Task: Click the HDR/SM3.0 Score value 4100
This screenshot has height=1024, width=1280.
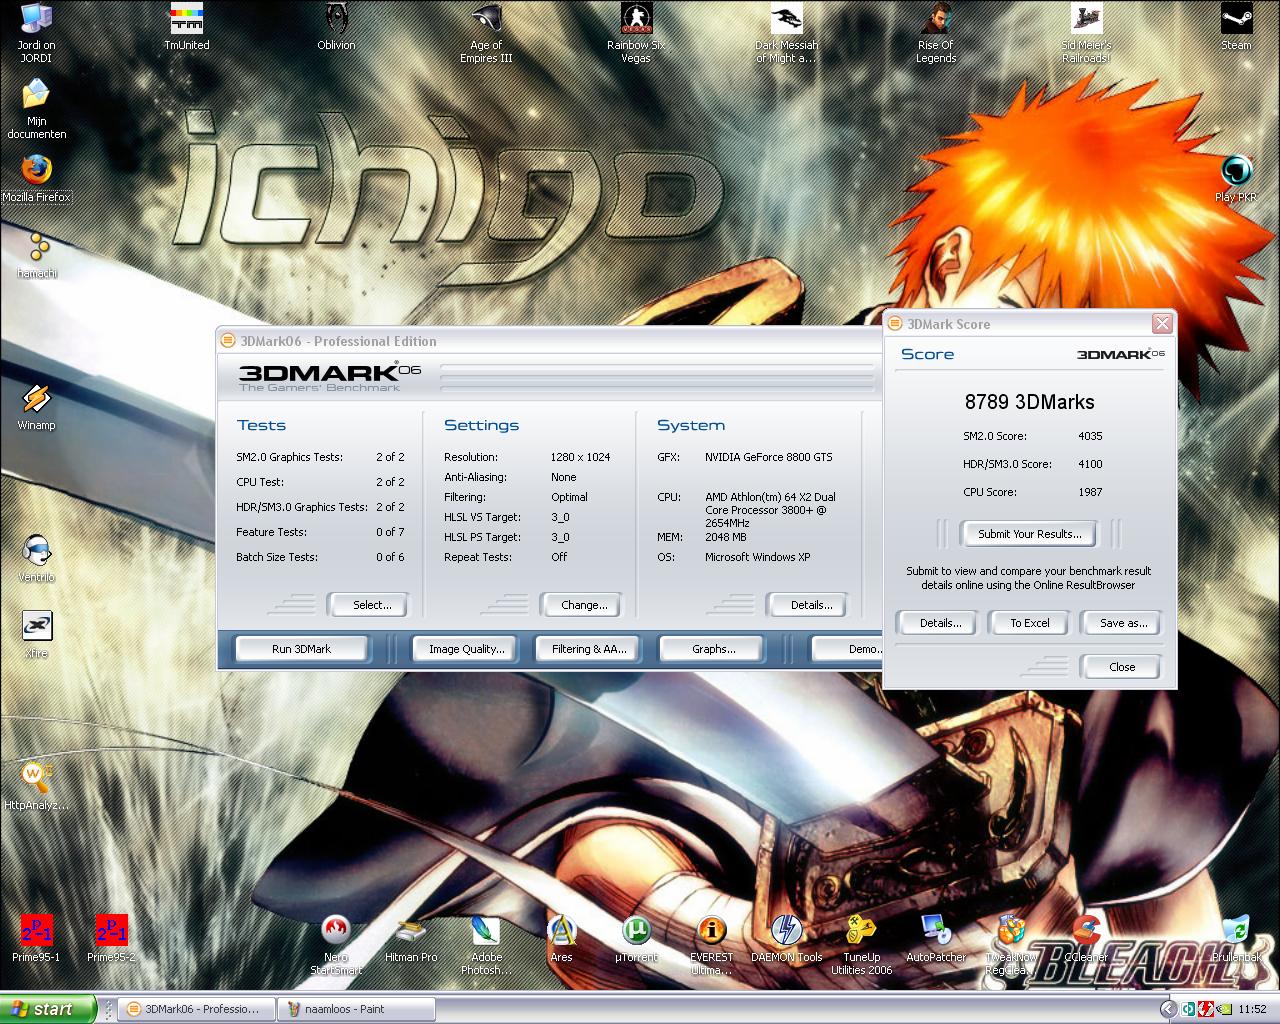Action: pos(1090,464)
